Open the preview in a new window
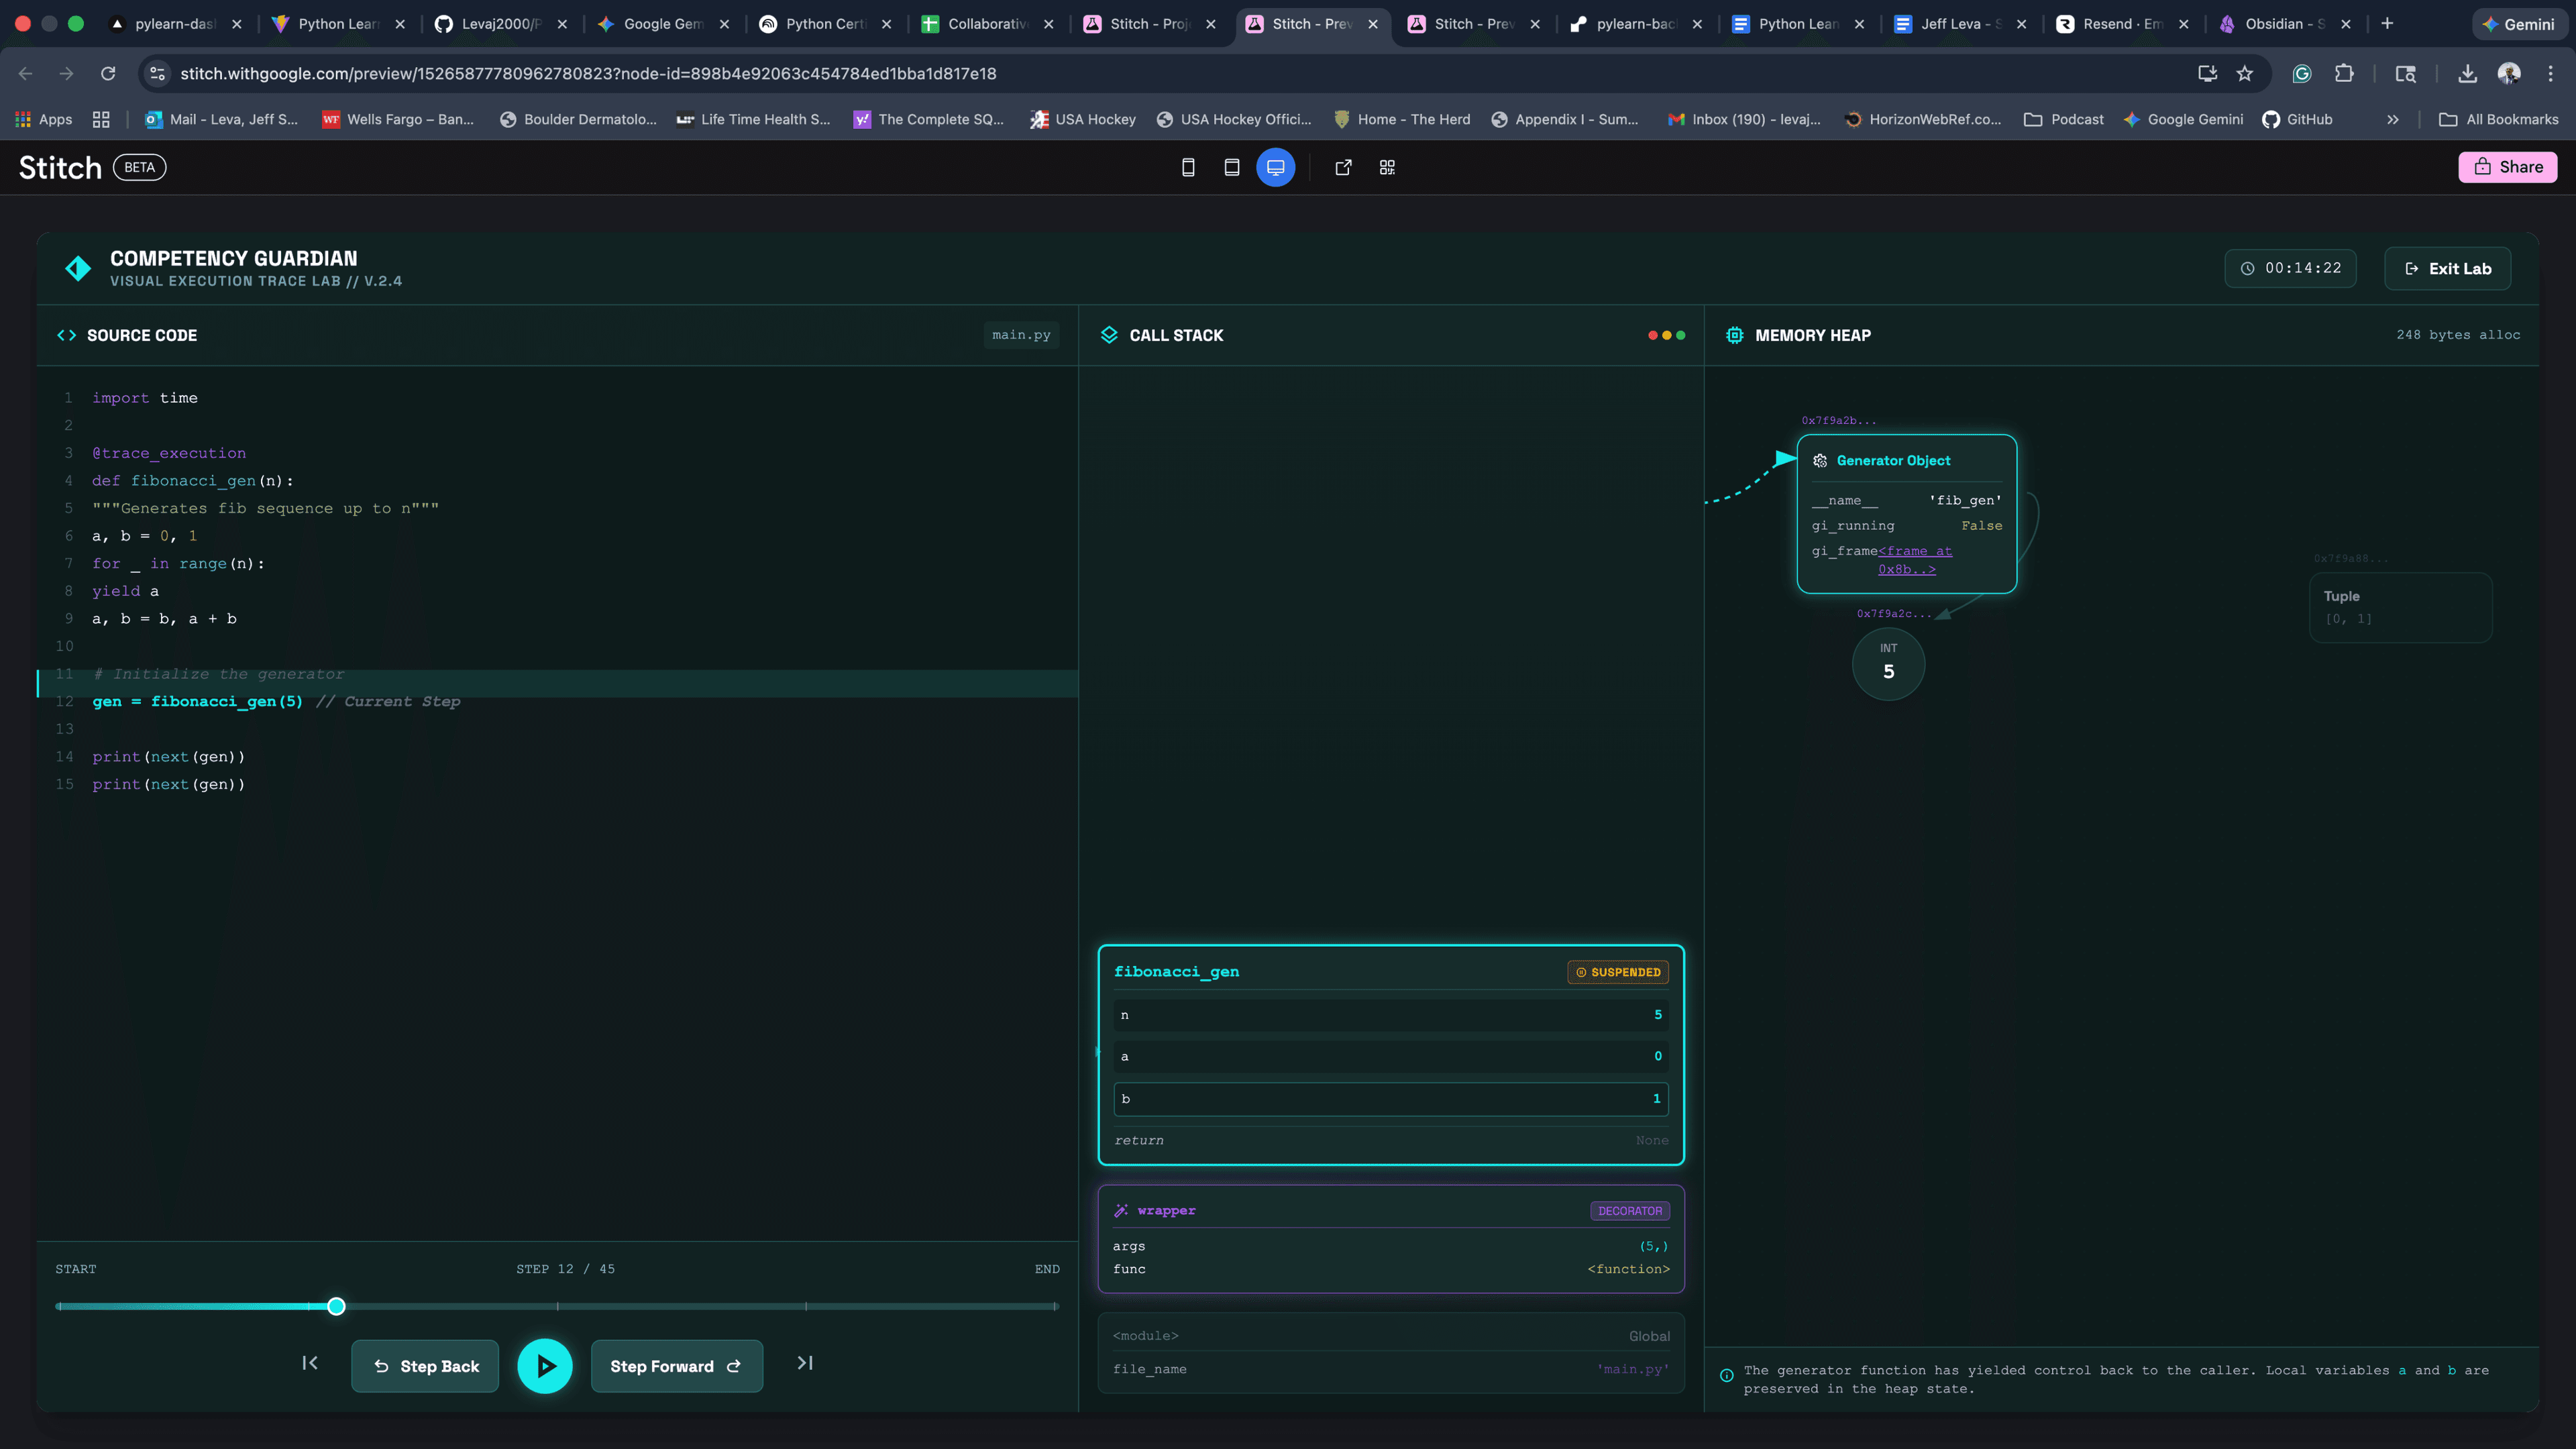Screen dimensions: 2576x1449 pos(1343,167)
